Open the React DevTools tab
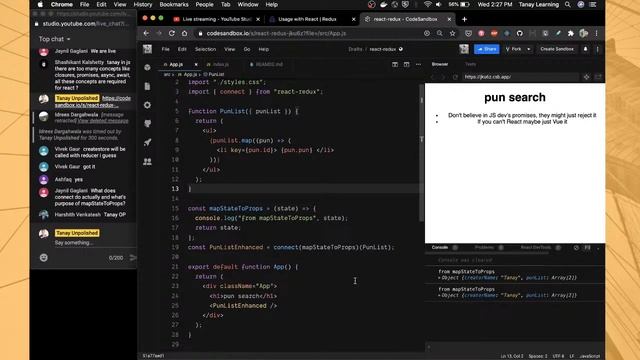Screen dimensions: 640x360 pos(536,247)
